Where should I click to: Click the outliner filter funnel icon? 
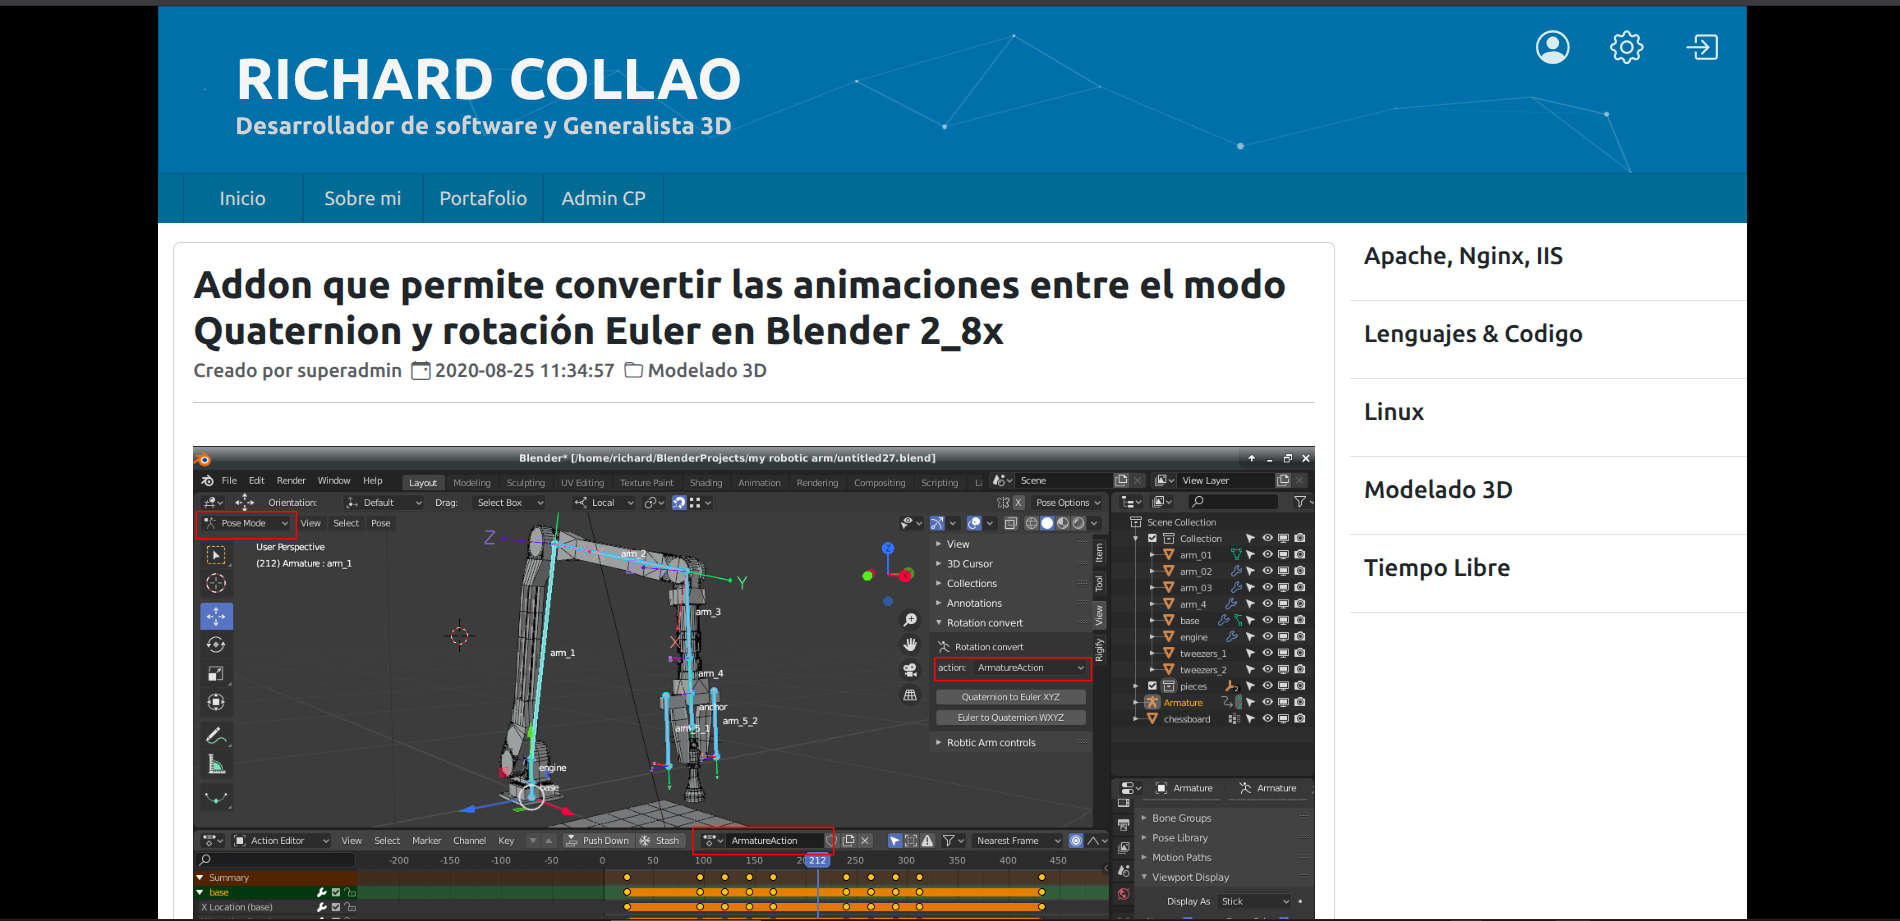click(1300, 502)
